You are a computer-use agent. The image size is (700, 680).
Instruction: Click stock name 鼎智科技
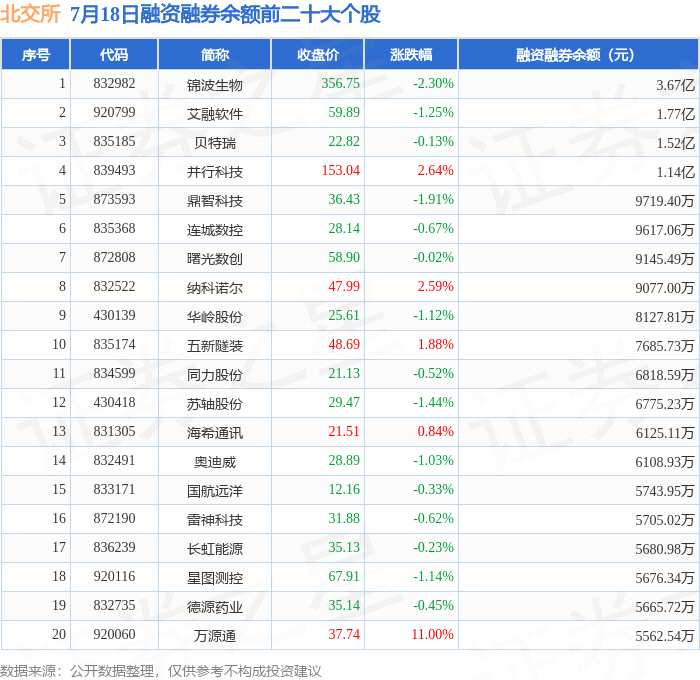[x=215, y=201]
